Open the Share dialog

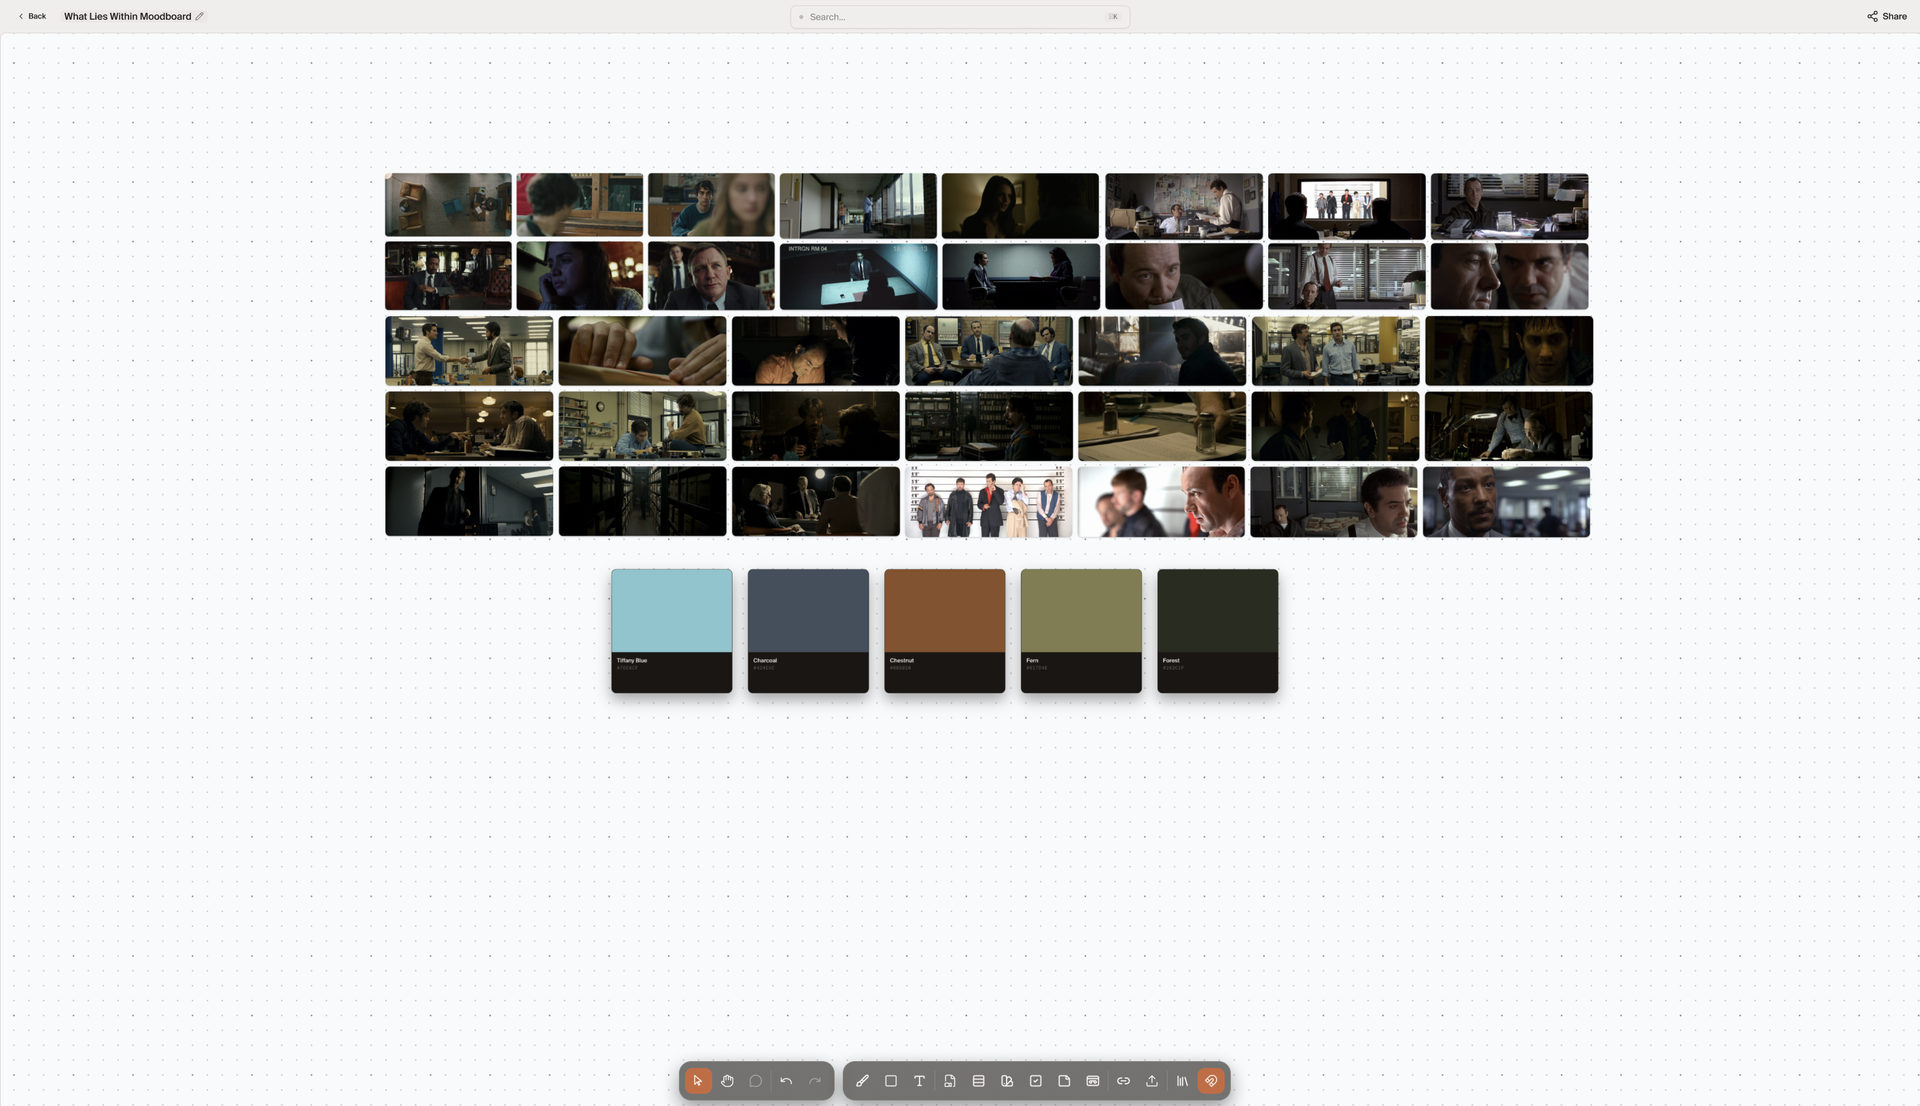coord(1887,16)
